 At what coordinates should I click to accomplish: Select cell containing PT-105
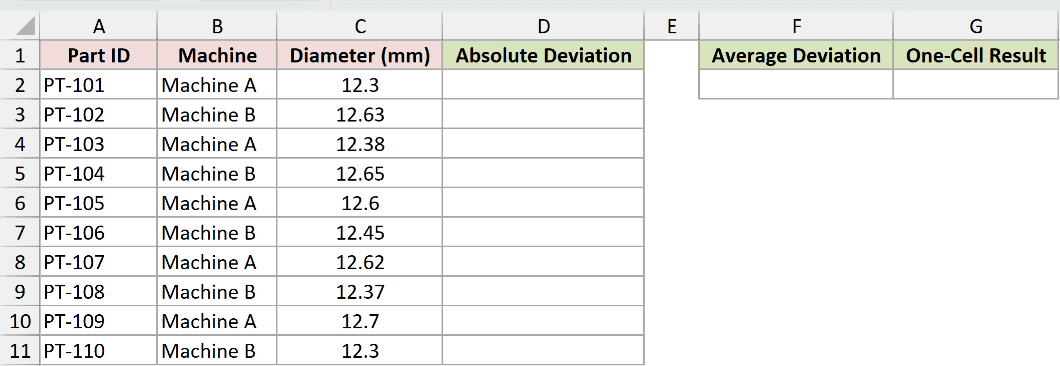point(99,203)
